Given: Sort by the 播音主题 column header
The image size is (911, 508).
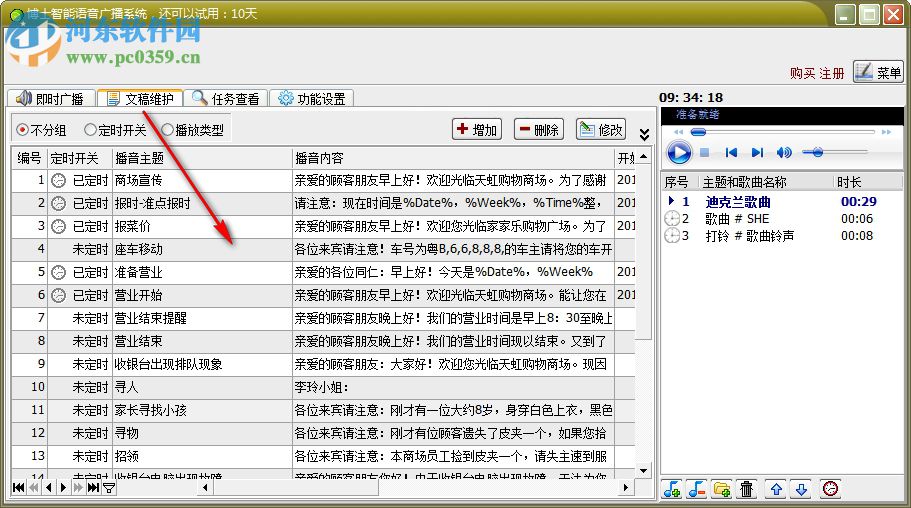Looking at the screenshot, I should [x=202, y=158].
